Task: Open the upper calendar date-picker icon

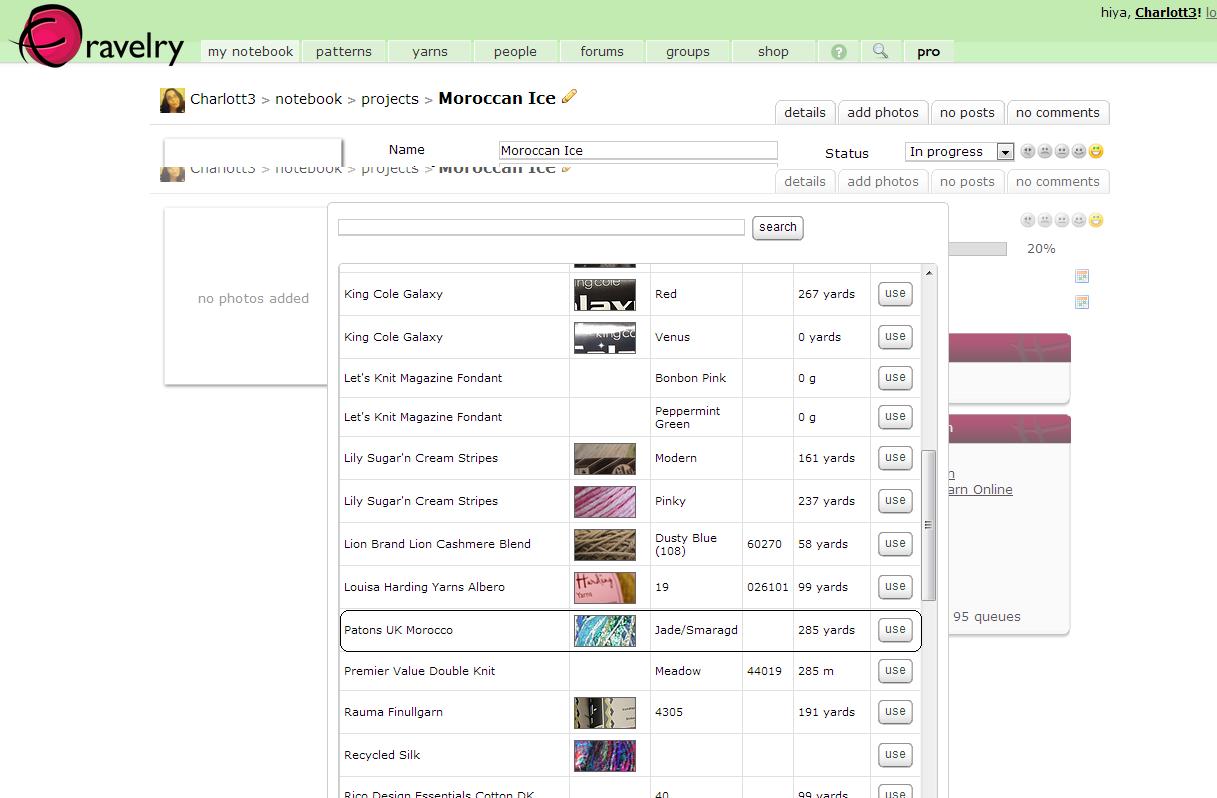Action: coord(1081,276)
